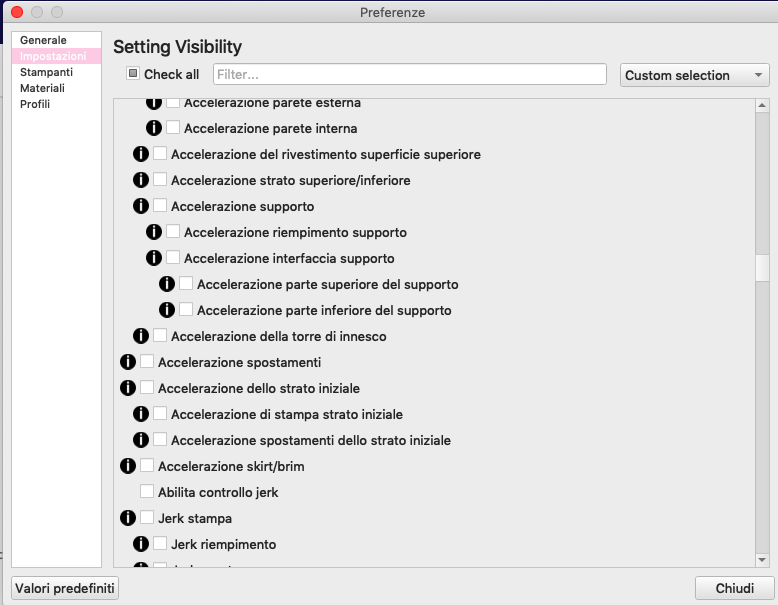Click info icon for Accelerazione spostamenti
This screenshot has width=778, height=605.
[x=128, y=361]
